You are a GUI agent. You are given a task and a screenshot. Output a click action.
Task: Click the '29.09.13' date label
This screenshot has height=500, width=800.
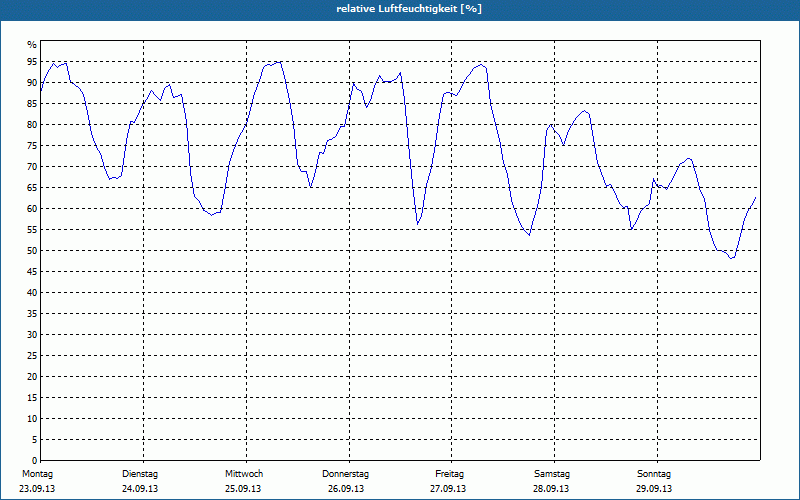pos(654,489)
